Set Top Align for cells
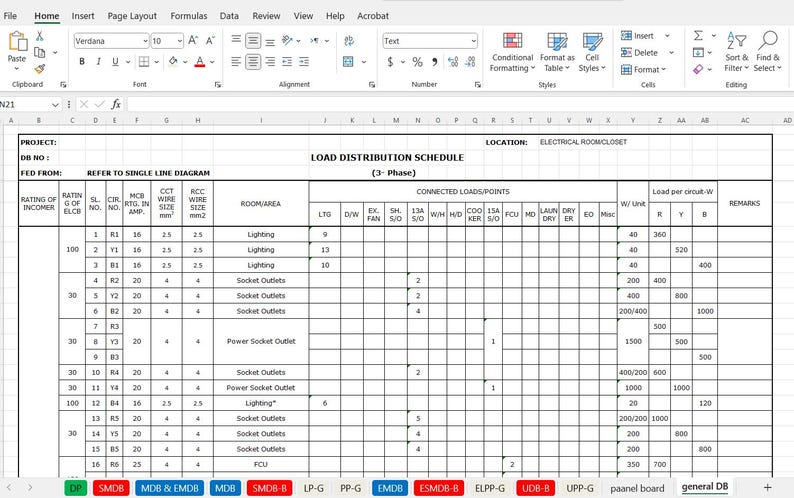The height and width of the screenshot is (498, 794). coord(236,40)
